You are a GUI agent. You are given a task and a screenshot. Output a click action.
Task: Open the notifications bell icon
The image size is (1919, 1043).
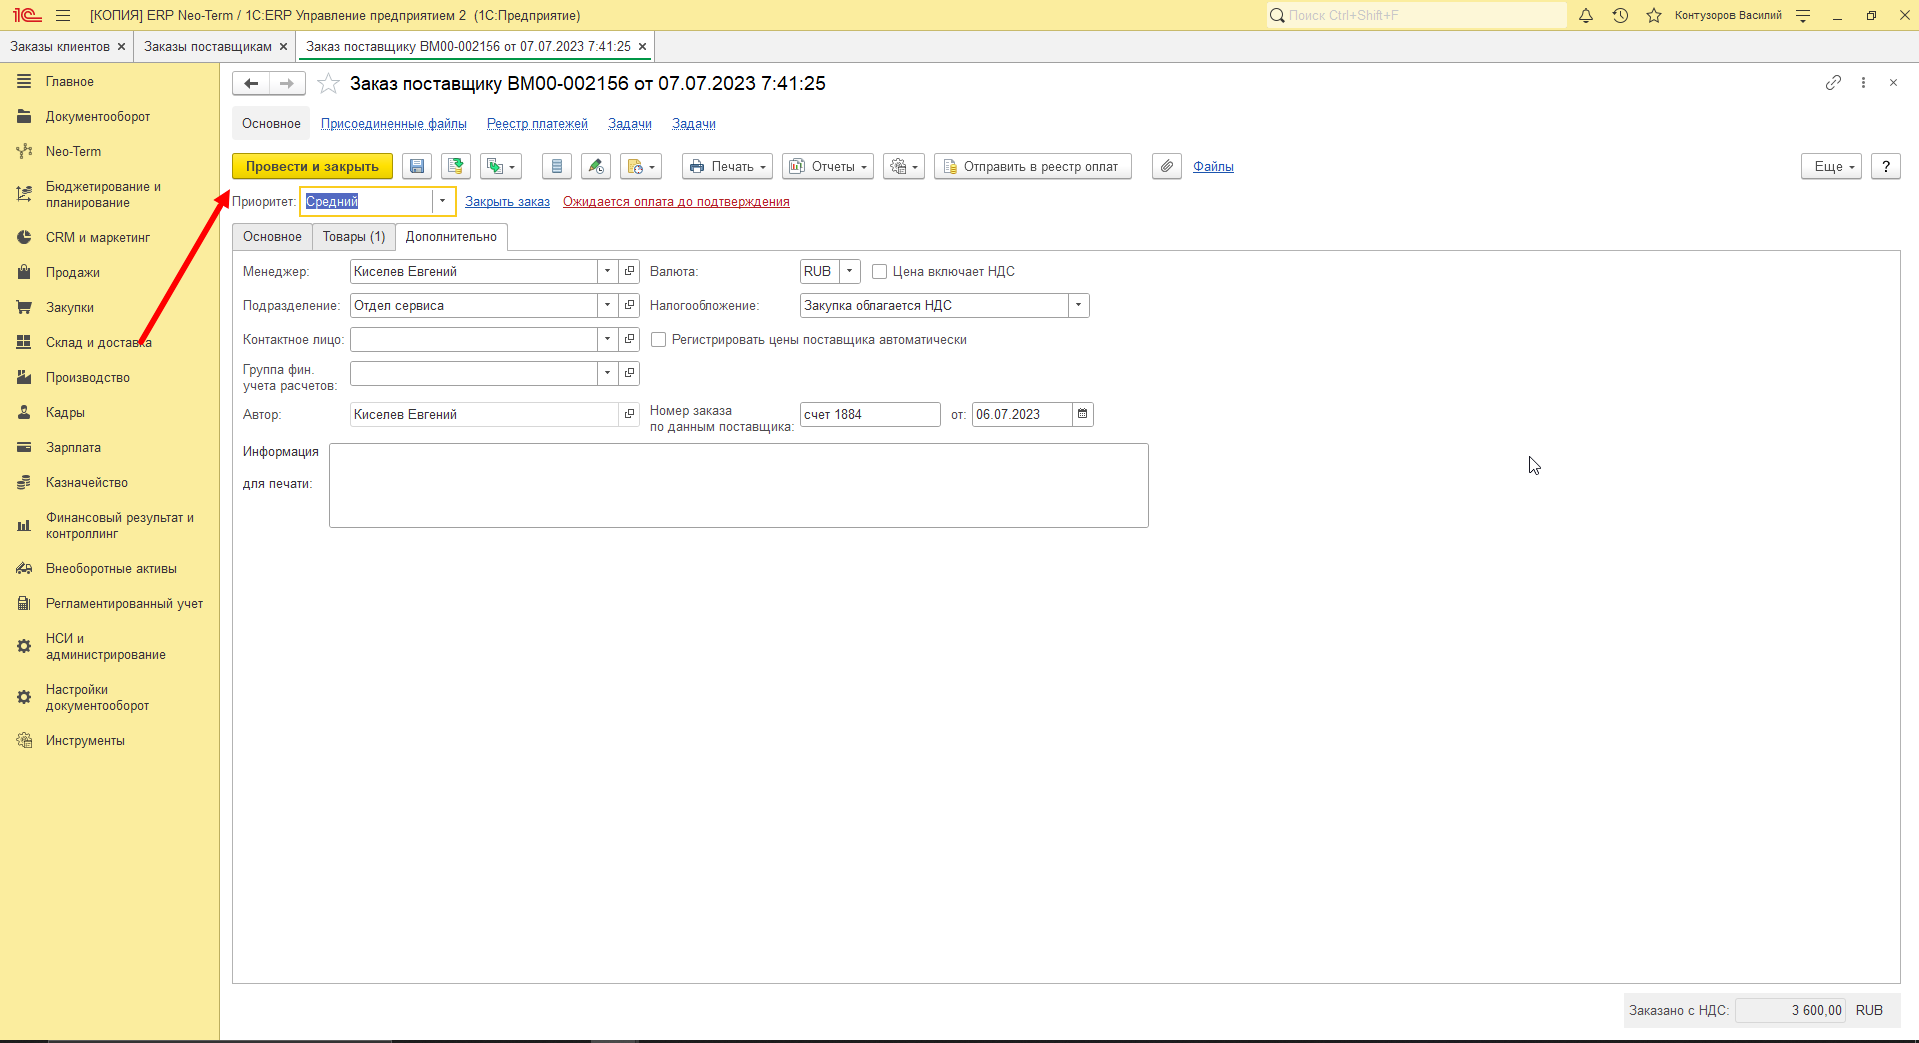pos(1586,15)
